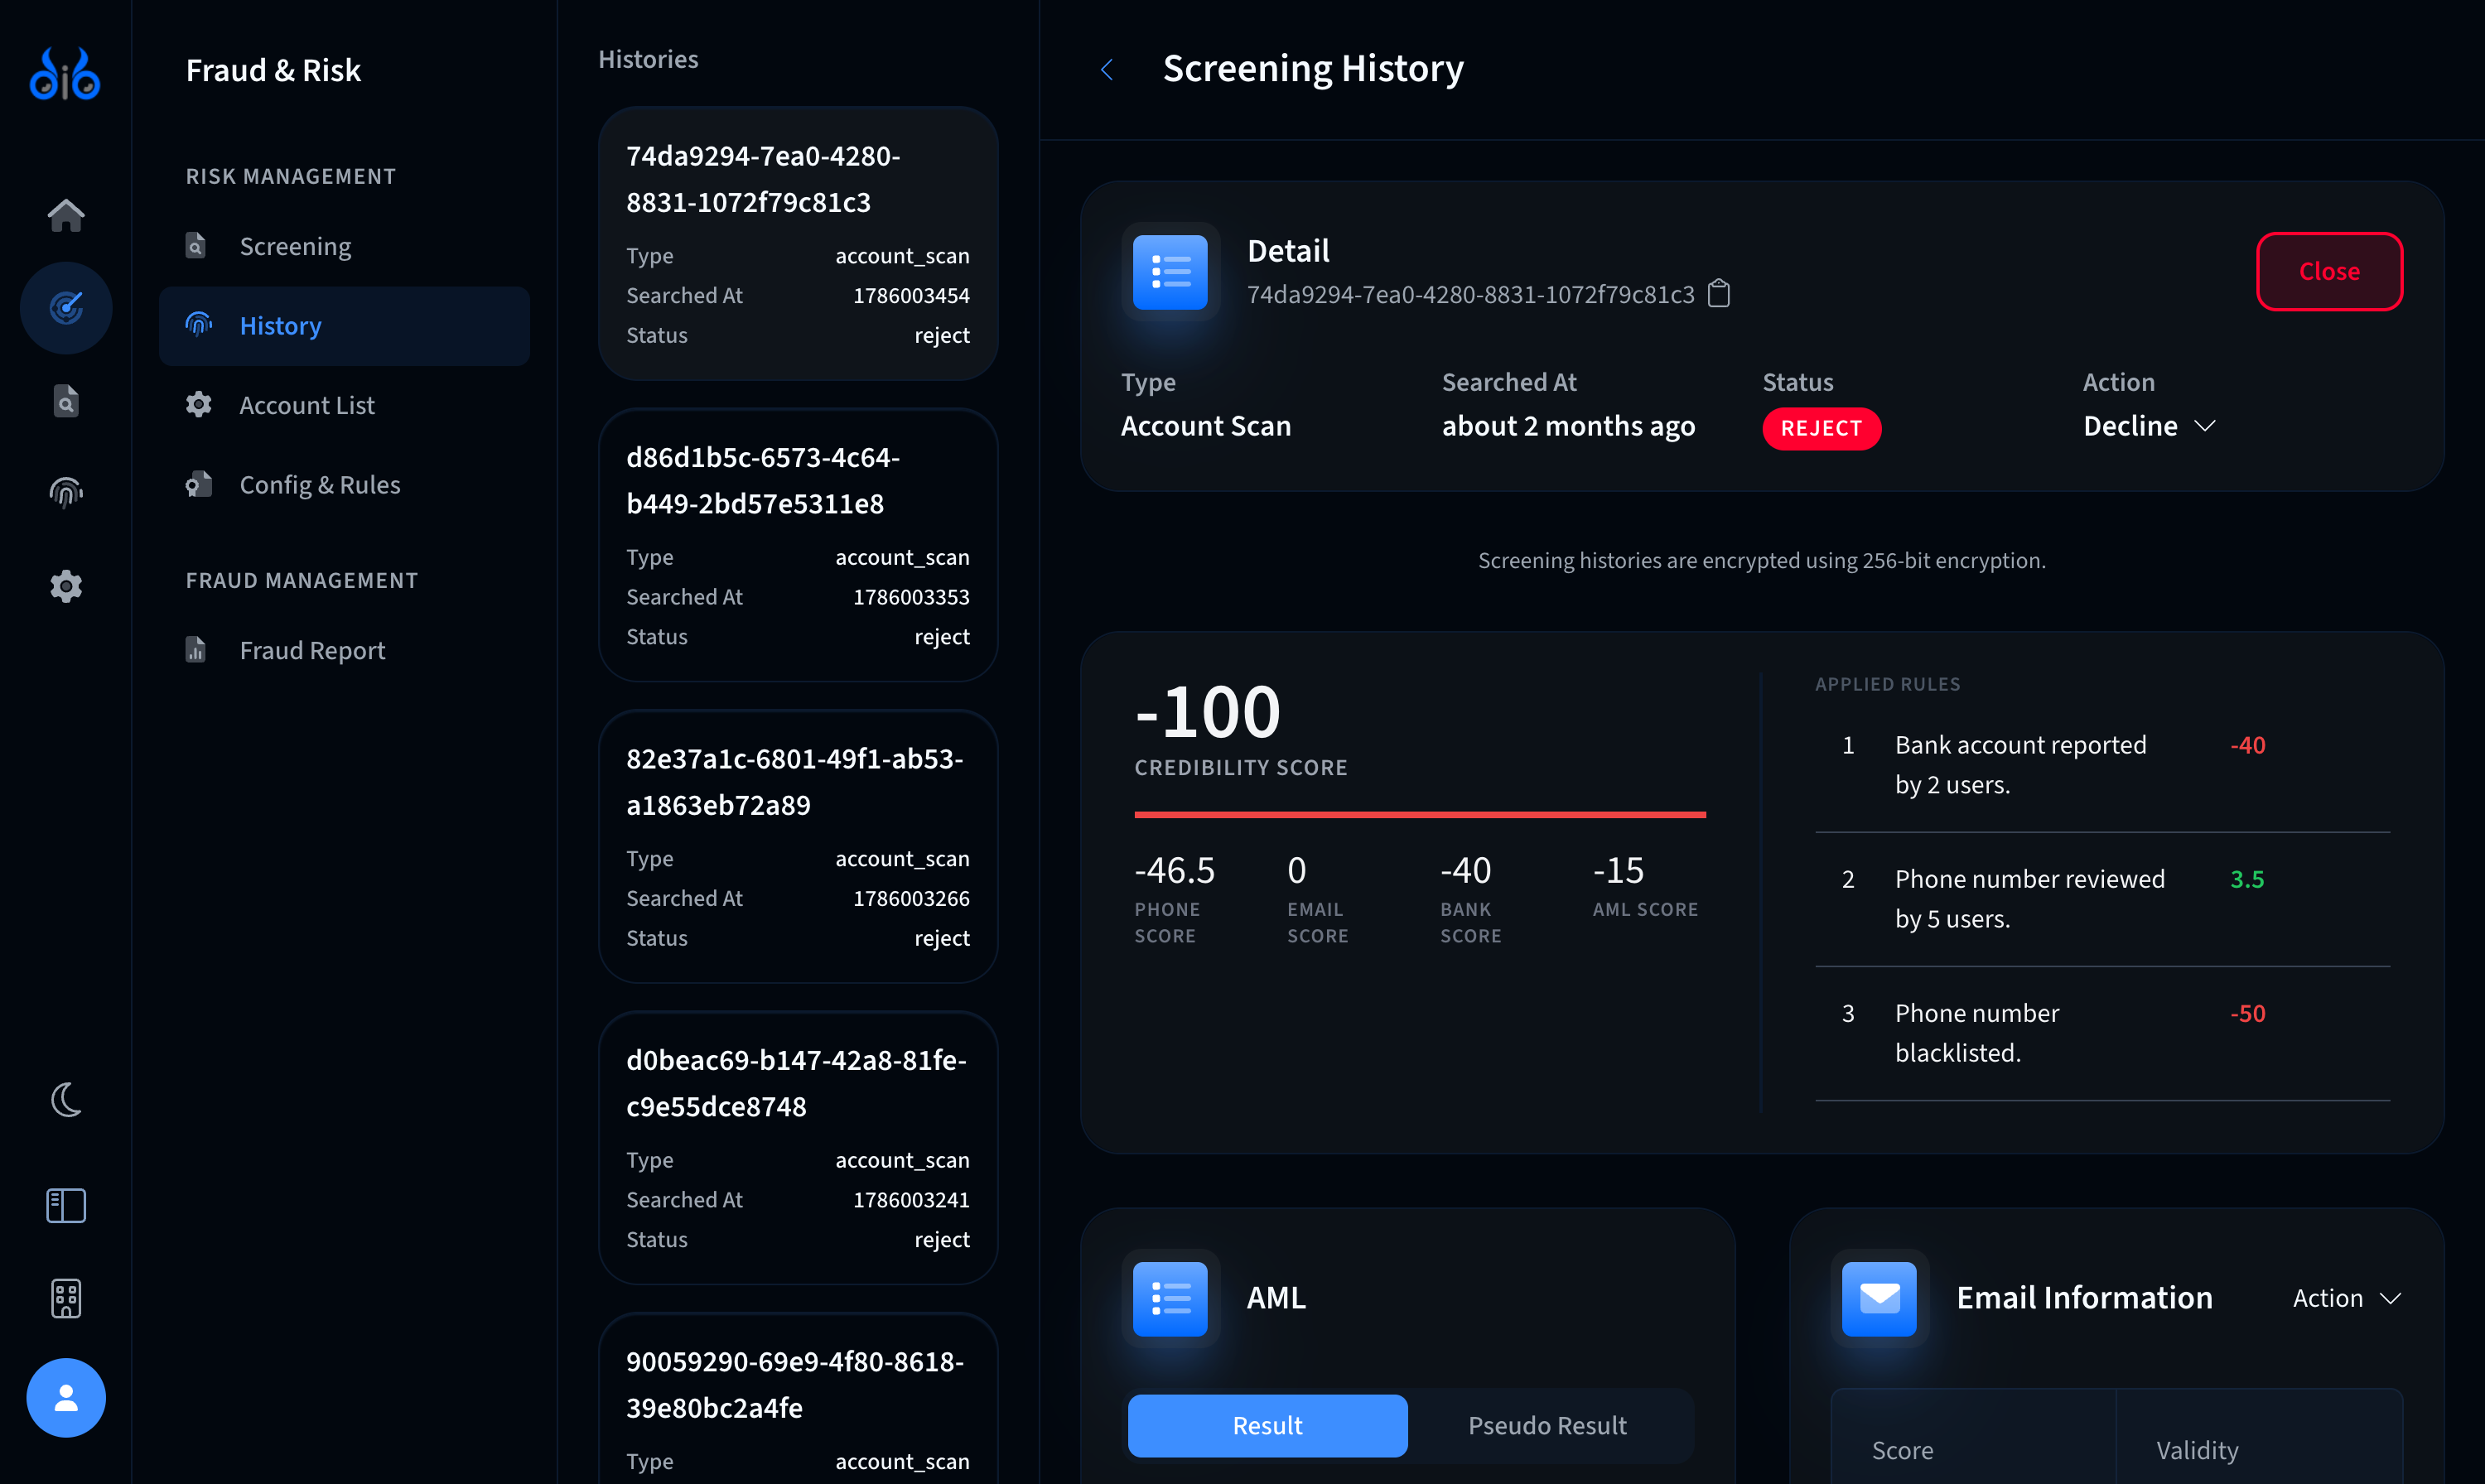The height and width of the screenshot is (1484, 2485).
Task: Select rule 'Phone number blacklisted.'
Action: [2102, 1033]
